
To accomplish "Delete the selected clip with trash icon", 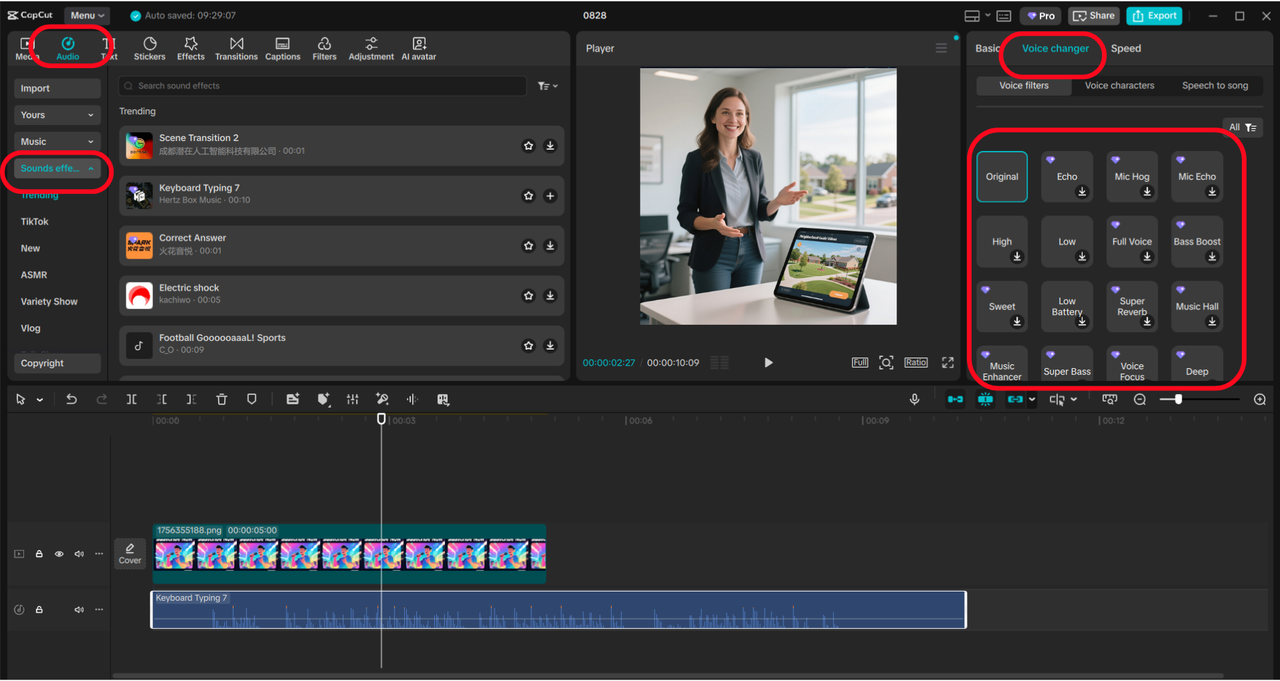I will pyautogui.click(x=222, y=399).
